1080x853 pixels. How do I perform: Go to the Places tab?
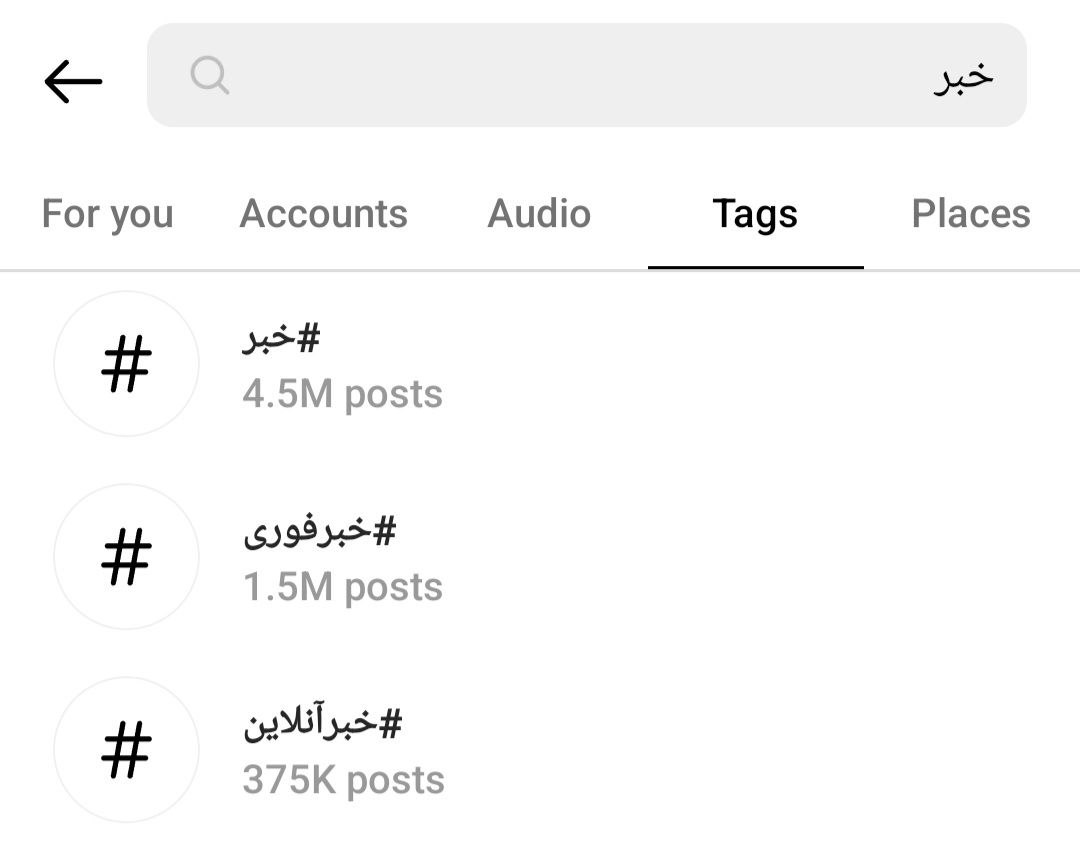click(971, 214)
